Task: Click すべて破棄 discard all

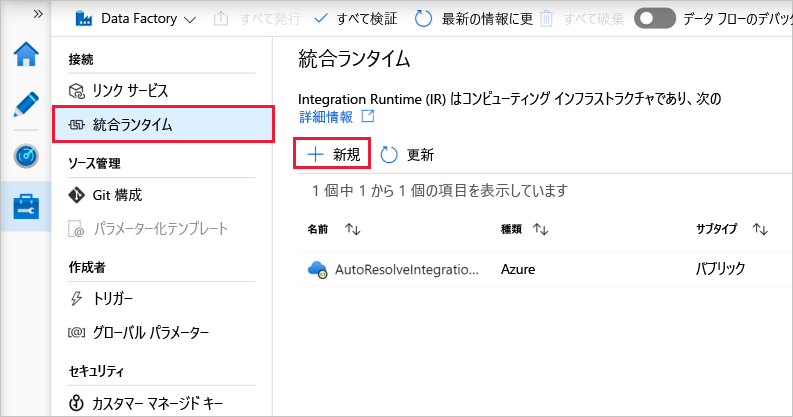Action: pyautogui.click(x=594, y=19)
